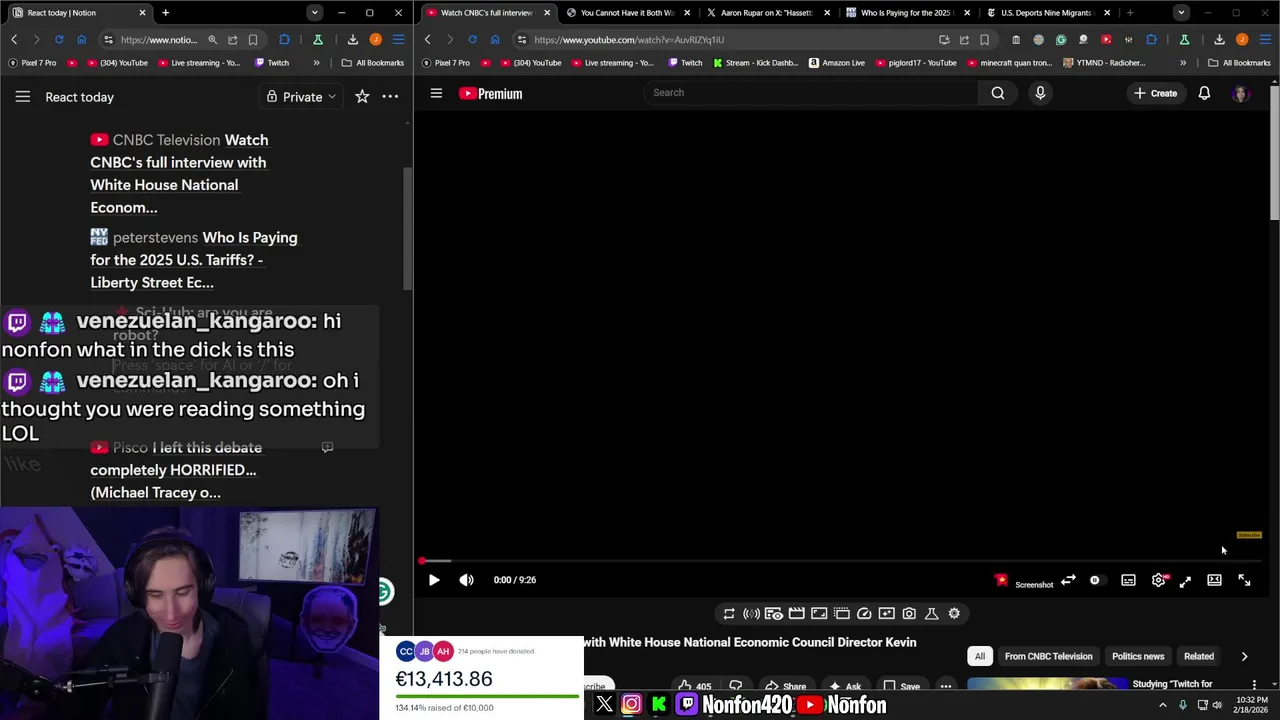This screenshot has height=720, width=1280.
Task: Open 'Stream - Kick Dashb...' bookmark
Action: pyautogui.click(x=755, y=63)
